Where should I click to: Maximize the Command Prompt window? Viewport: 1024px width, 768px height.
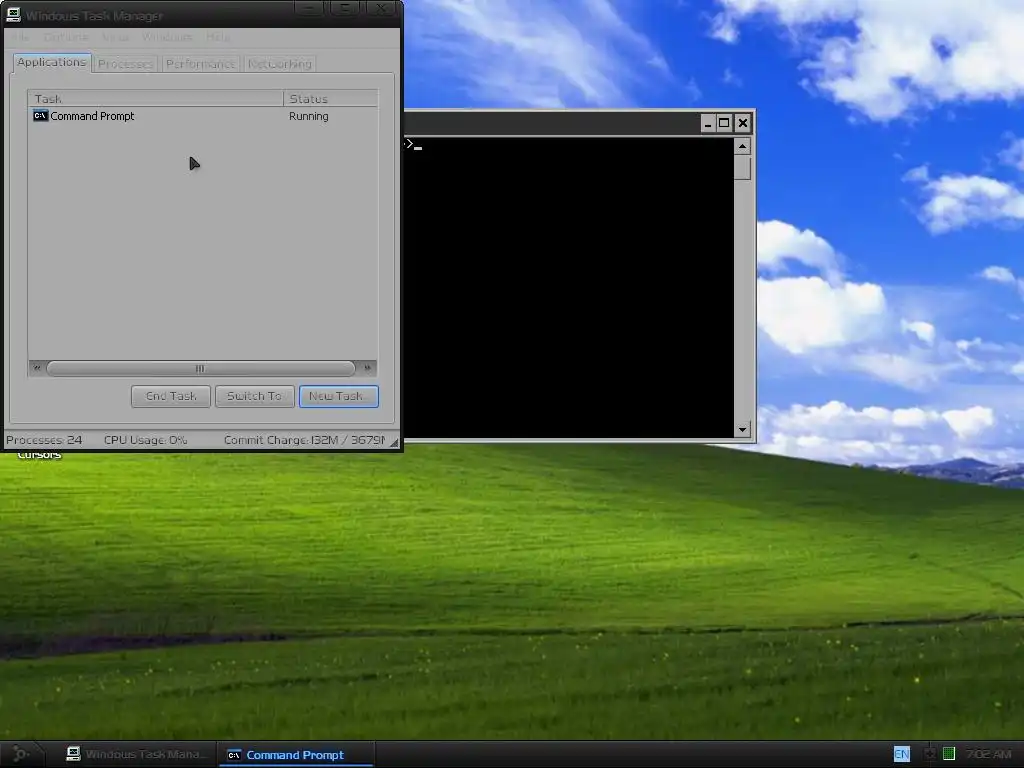pos(724,123)
